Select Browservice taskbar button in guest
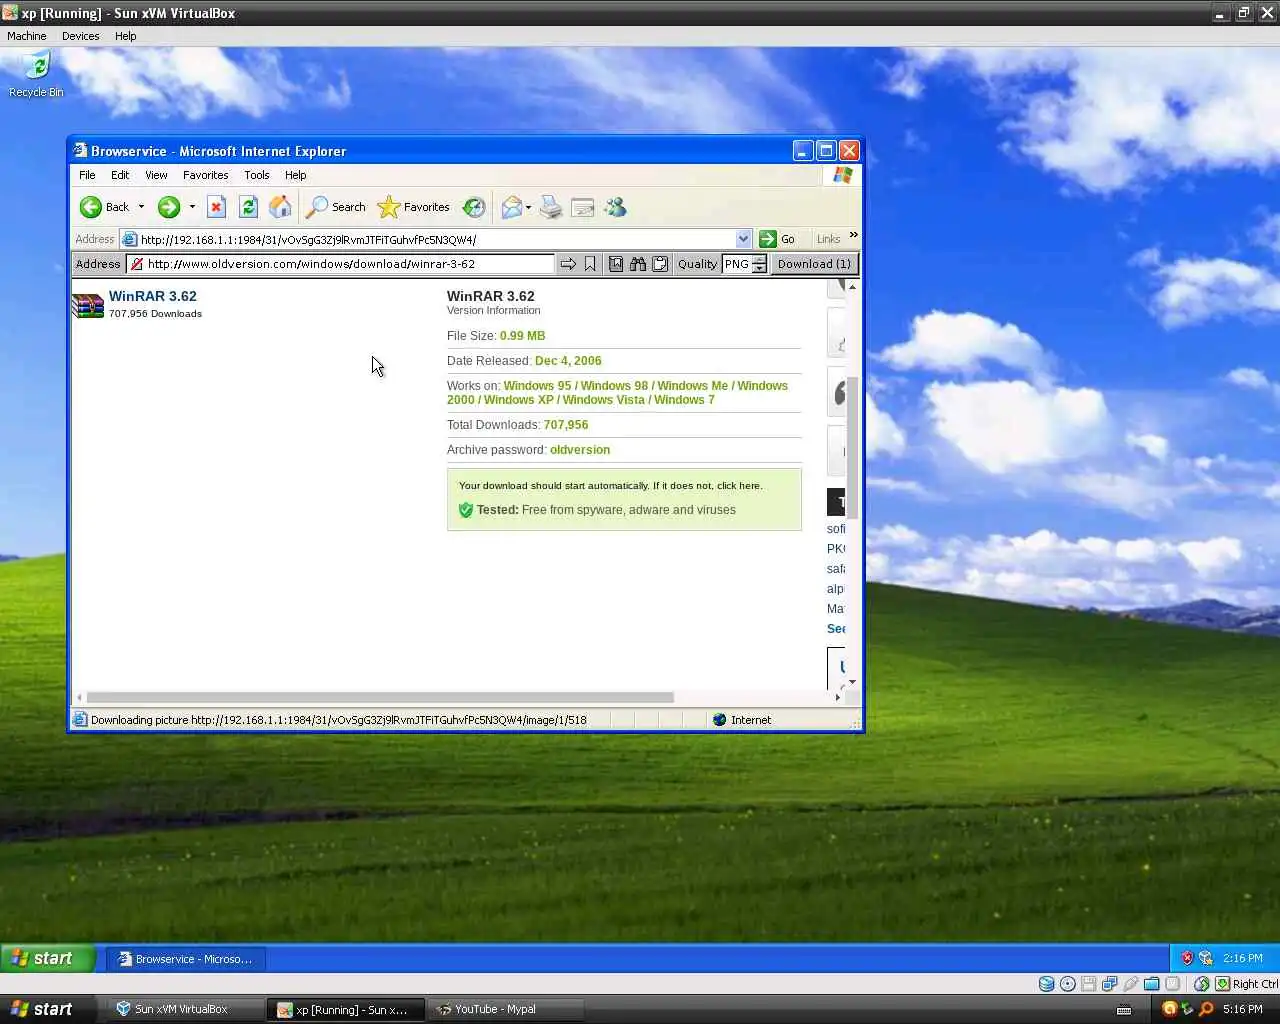The width and height of the screenshot is (1280, 1024). 186,959
